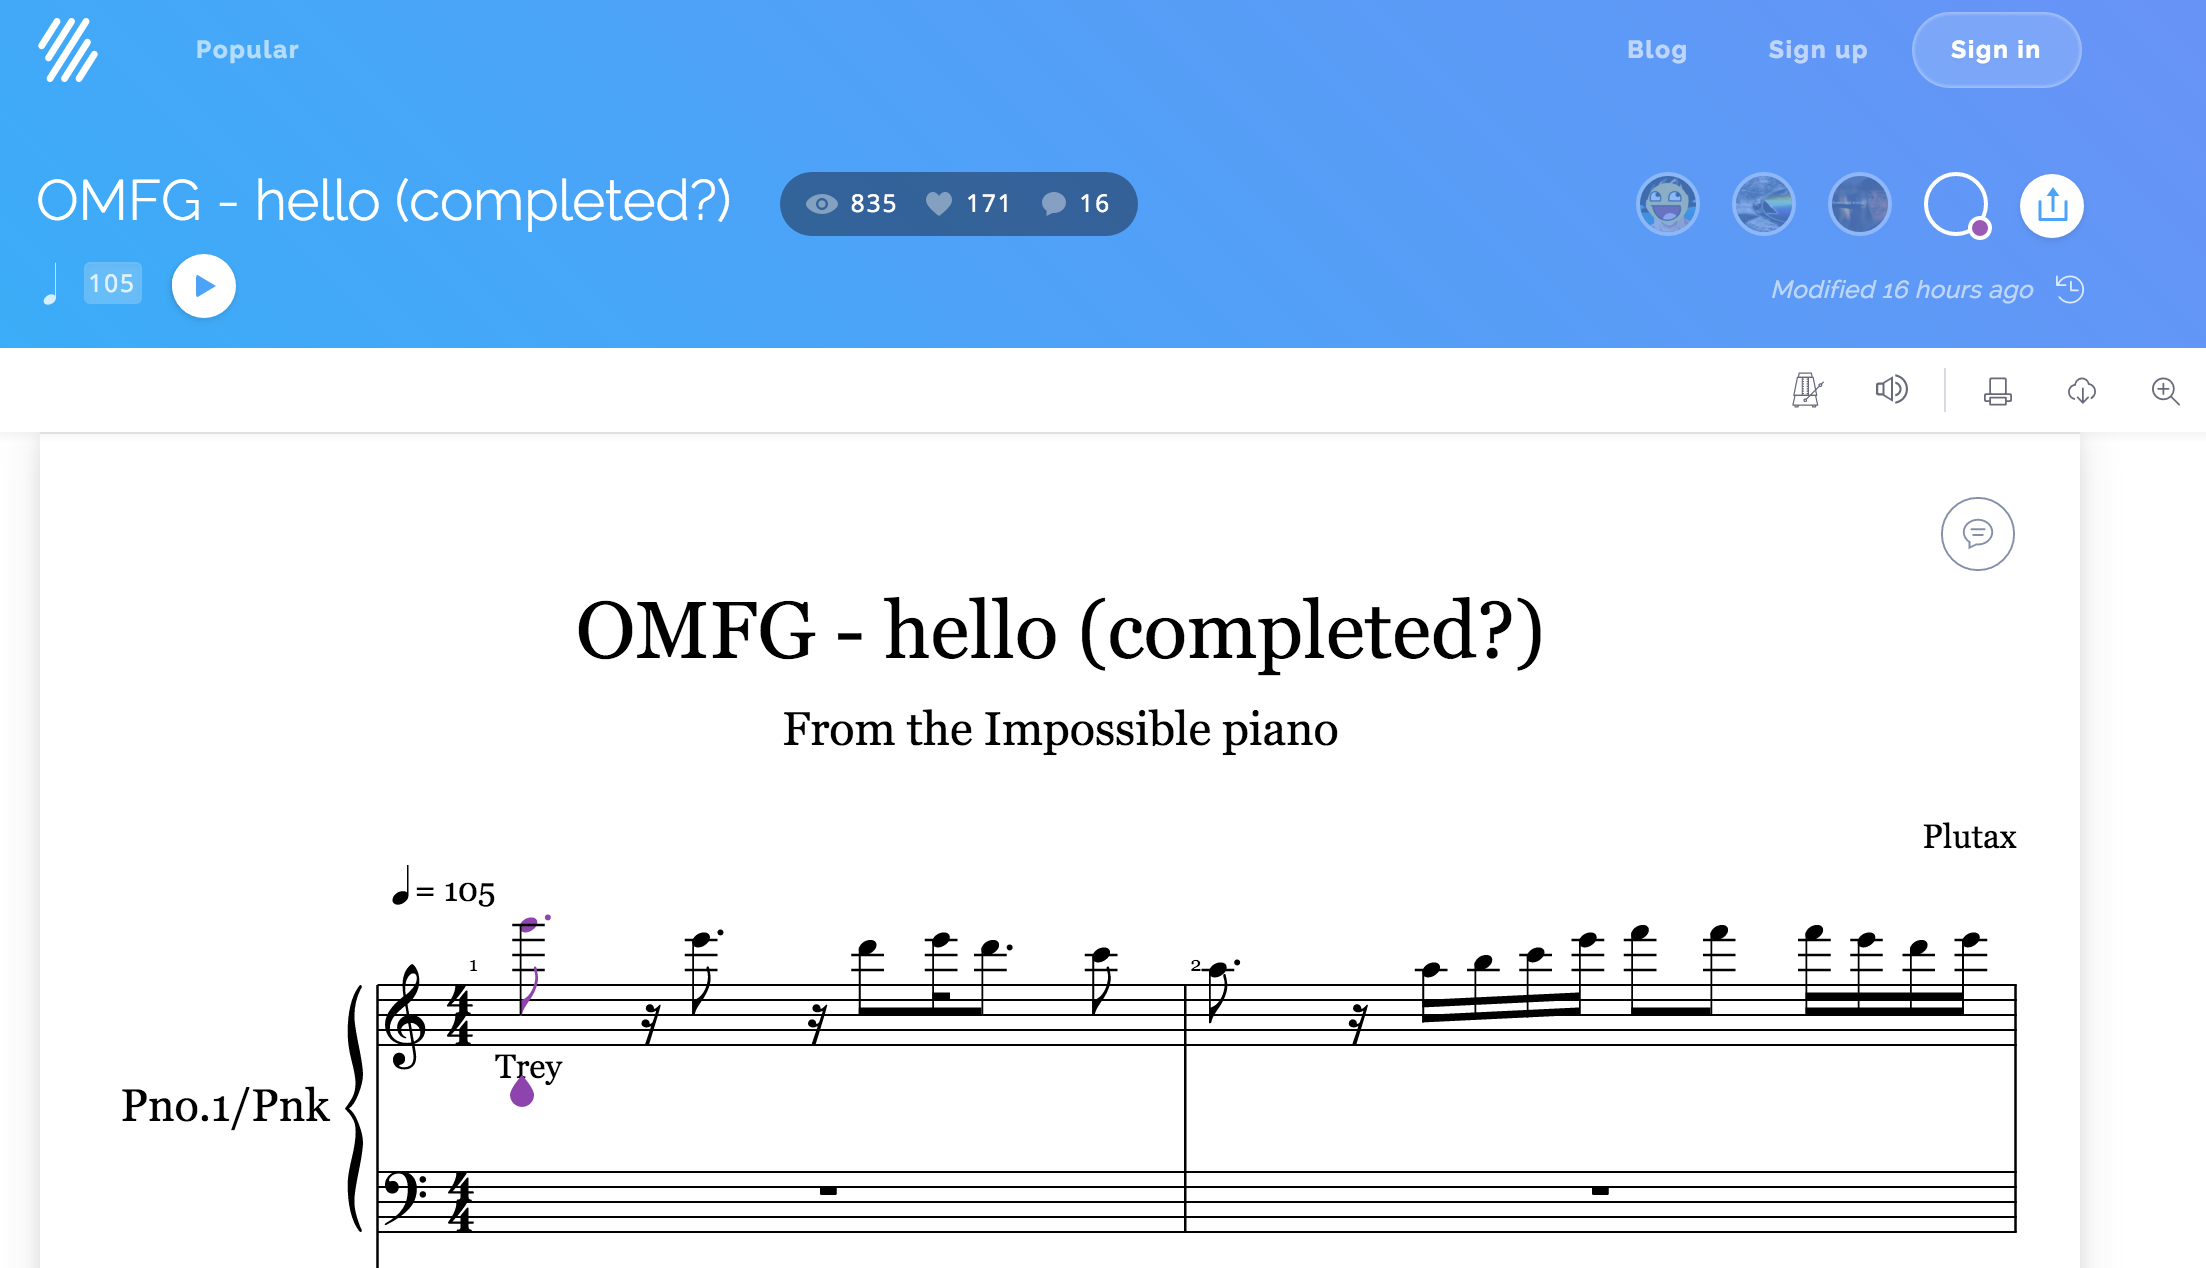Open the score comments bubble button
The width and height of the screenshot is (2206, 1268).
[1978, 534]
